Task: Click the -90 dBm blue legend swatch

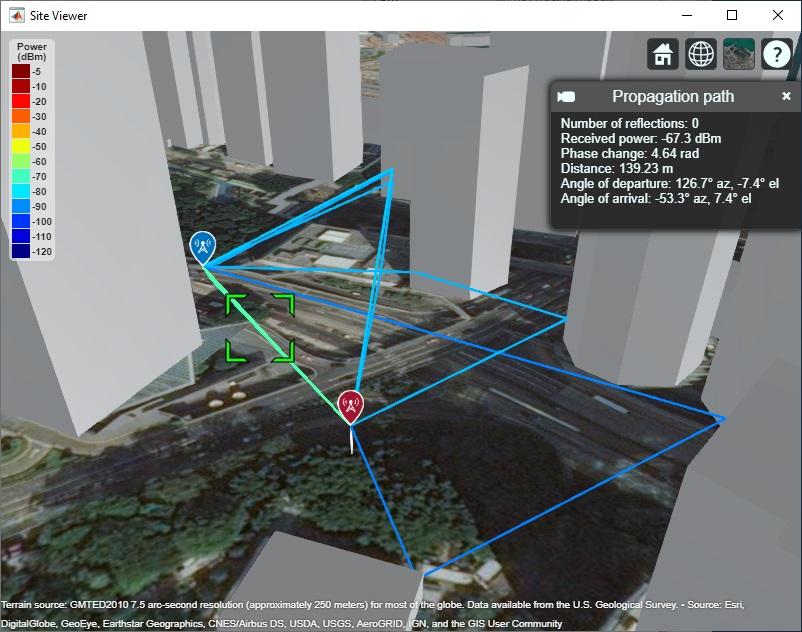Action: [21, 207]
